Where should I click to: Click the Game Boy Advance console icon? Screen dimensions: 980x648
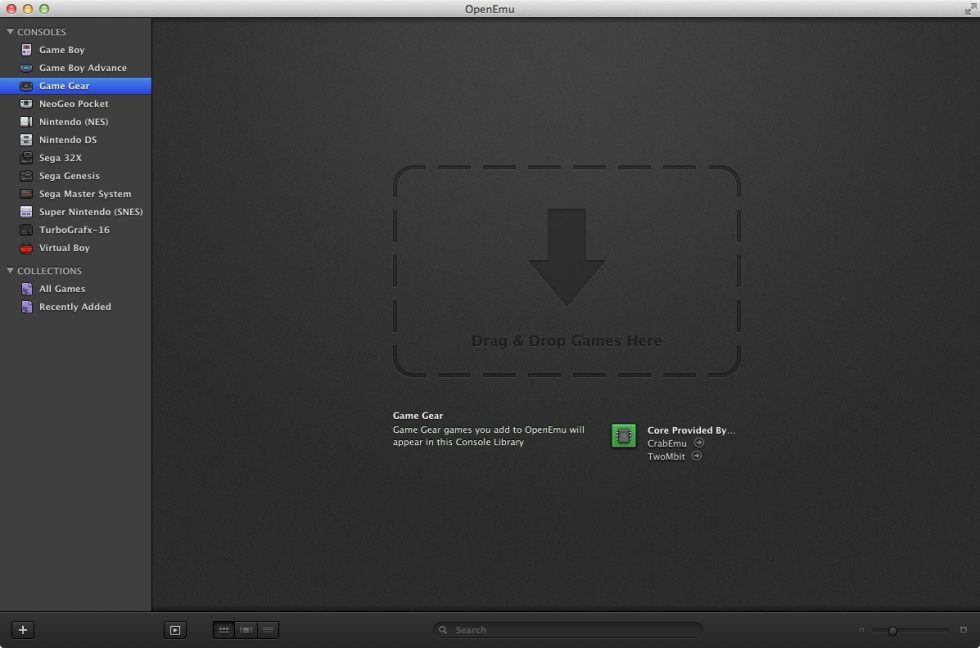pos(26,67)
